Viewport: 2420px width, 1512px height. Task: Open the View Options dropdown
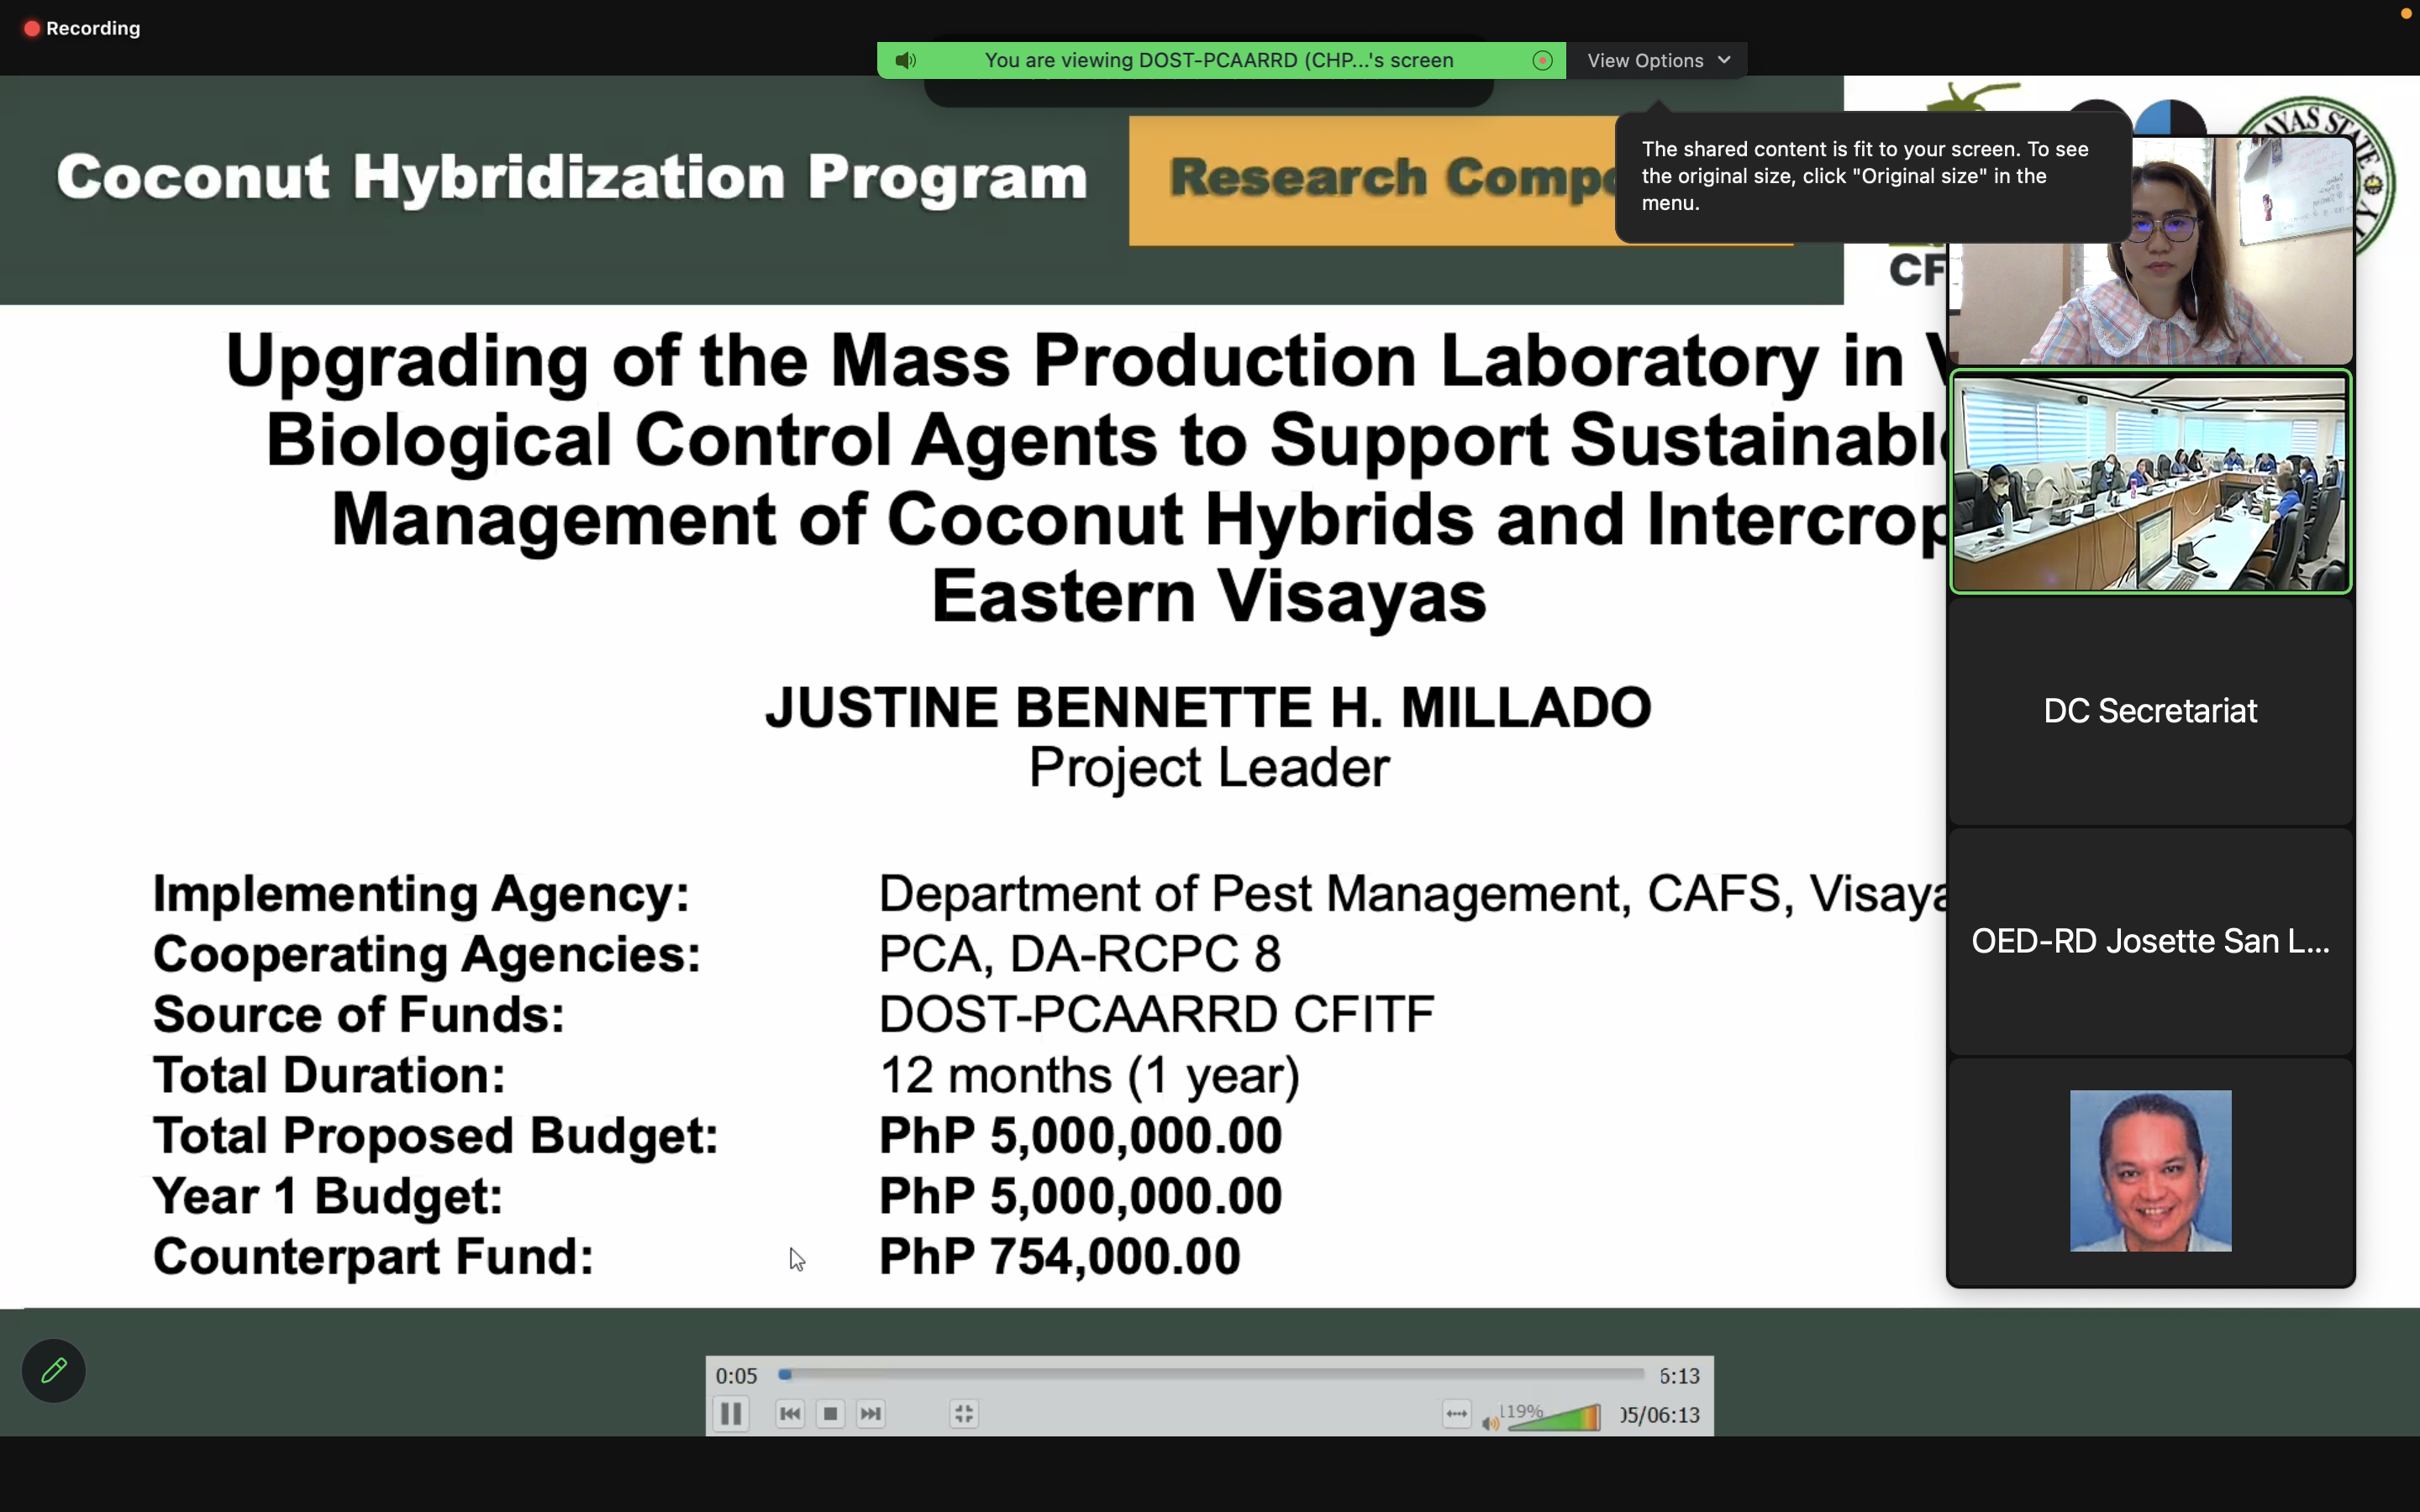(x=1645, y=60)
